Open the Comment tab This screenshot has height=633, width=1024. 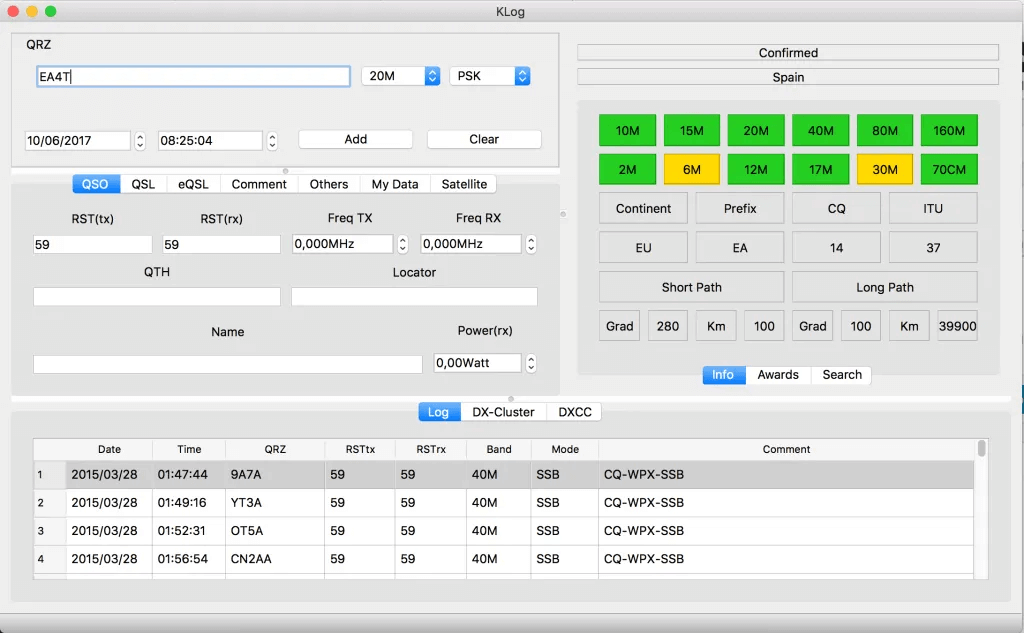(x=259, y=184)
